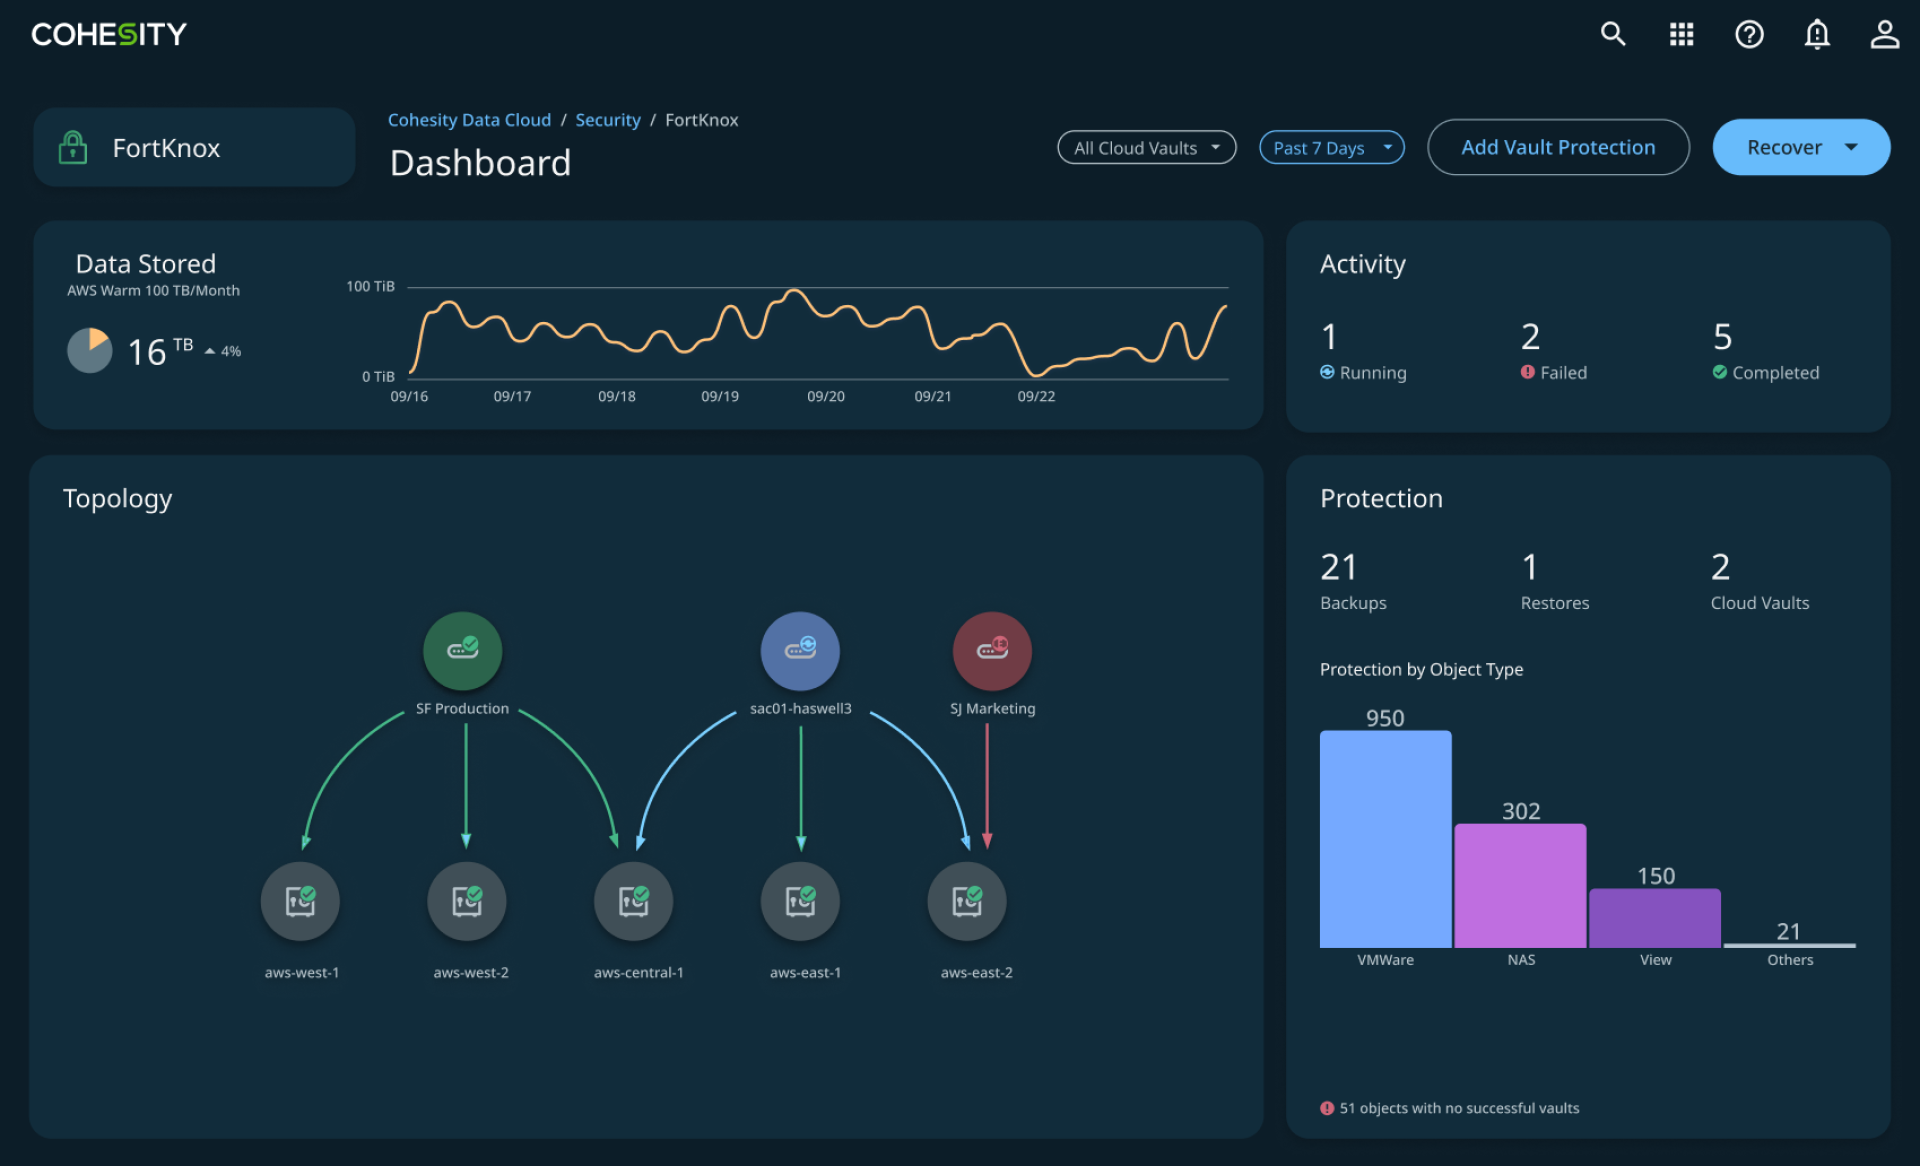Screen dimensions: 1920x1166
Task: Click the NAS purple bar
Action: pyautogui.click(x=1520, y=886)
